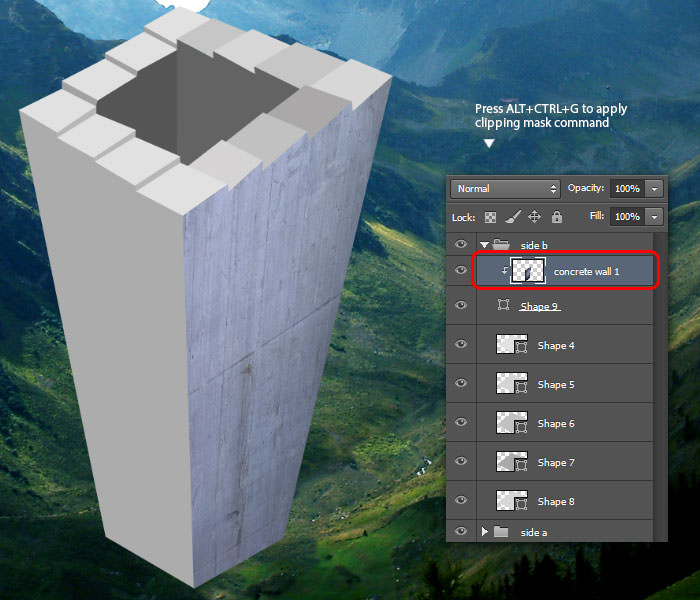Viewport: 700px width, 600px height.
Task: Open the Opacity slider dropdown arrow
Action: [654, 189]
